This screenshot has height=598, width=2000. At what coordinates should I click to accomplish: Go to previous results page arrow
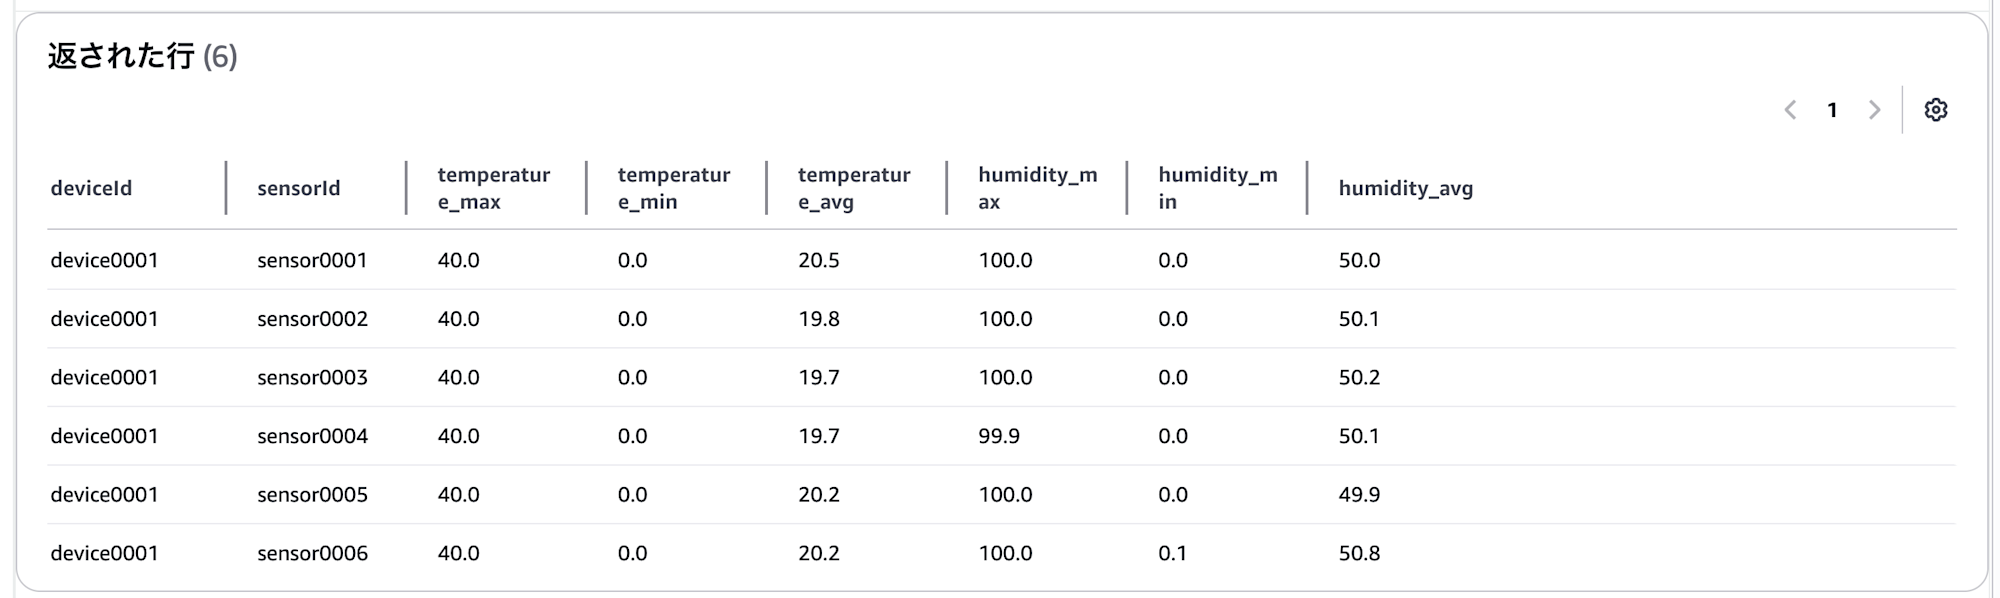[1790, 110]
